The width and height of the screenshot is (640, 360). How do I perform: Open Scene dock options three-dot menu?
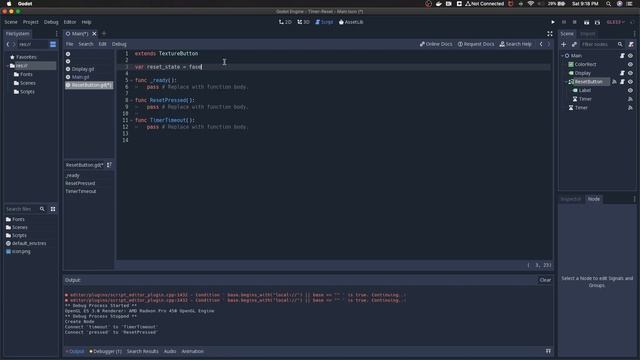pyautogui.click(x=634, y=33)
